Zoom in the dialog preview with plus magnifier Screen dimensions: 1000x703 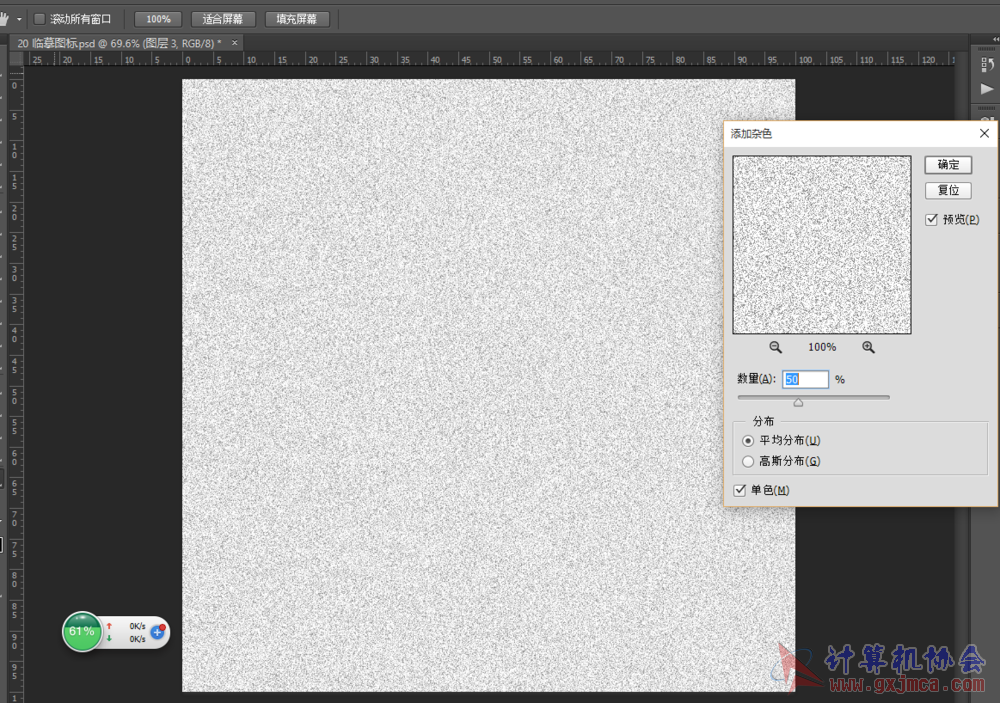pyautogui.click(x=869, y=347)
